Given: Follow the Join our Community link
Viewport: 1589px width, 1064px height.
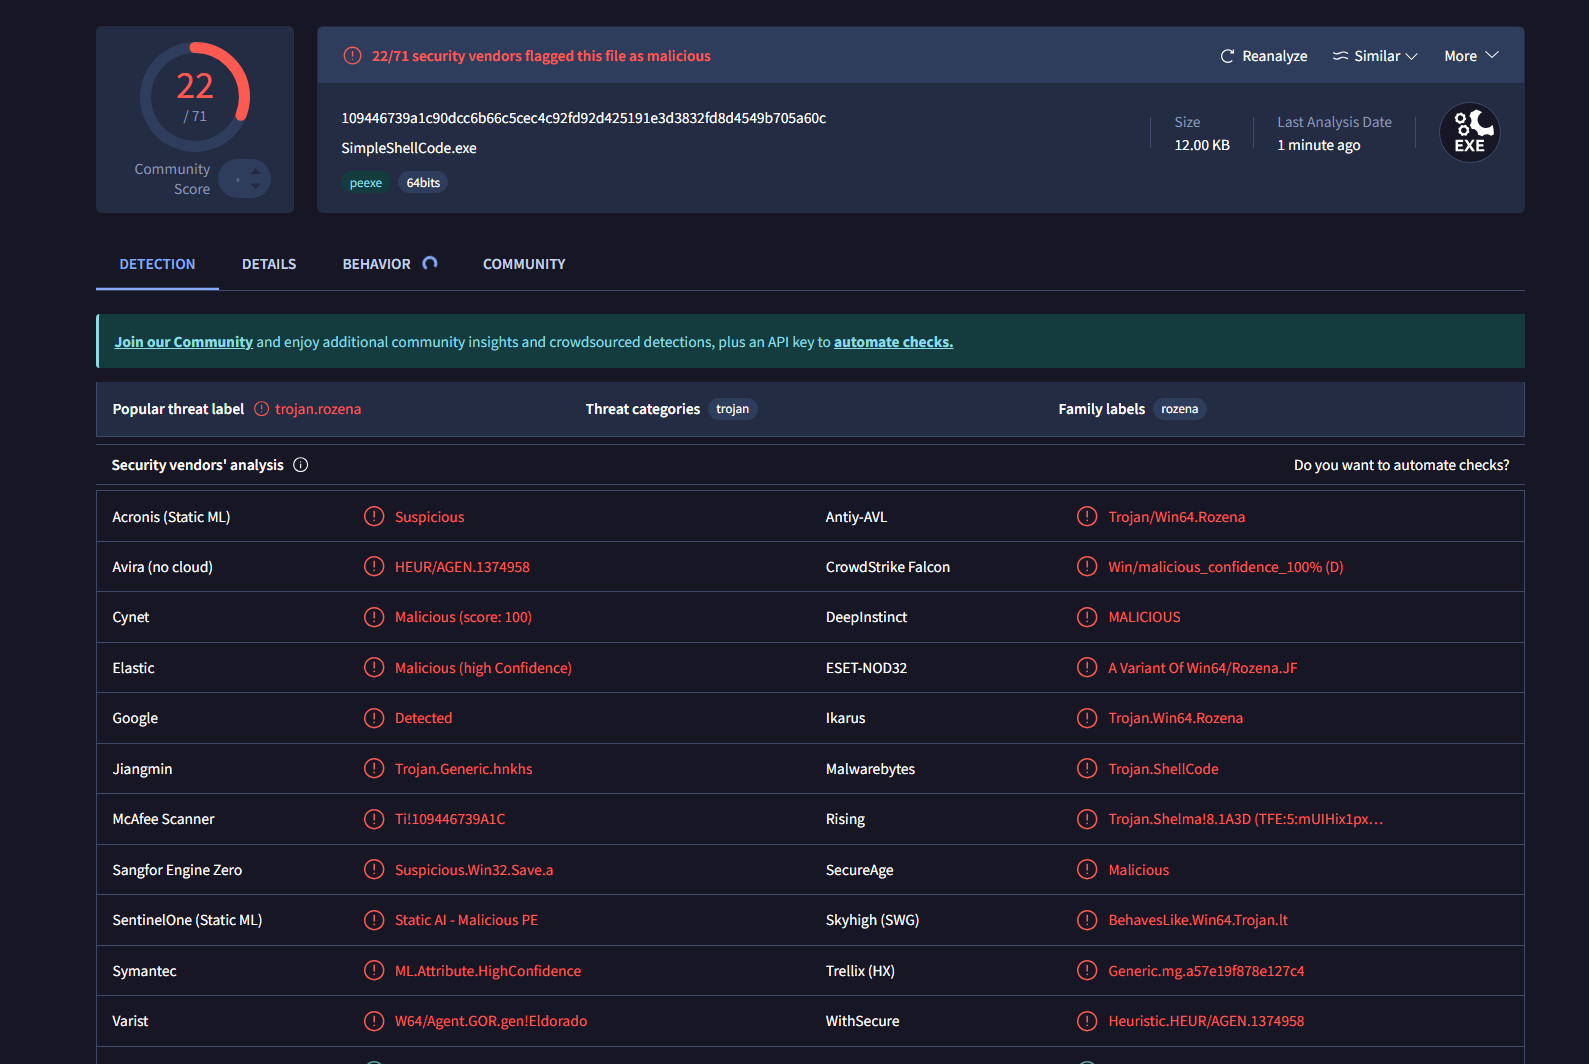Looking at the screenshot, I should pos(183,342).
